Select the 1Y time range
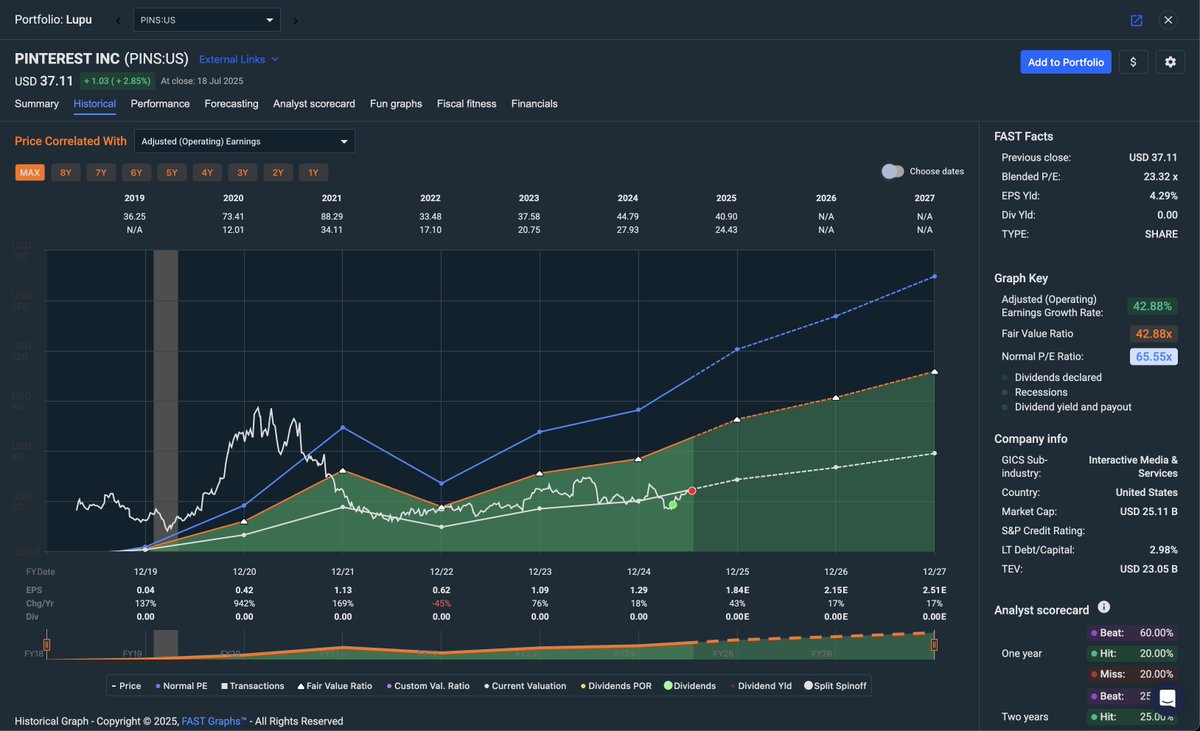The width and height of the screenshot is (1200, 731). coord(313,172)
